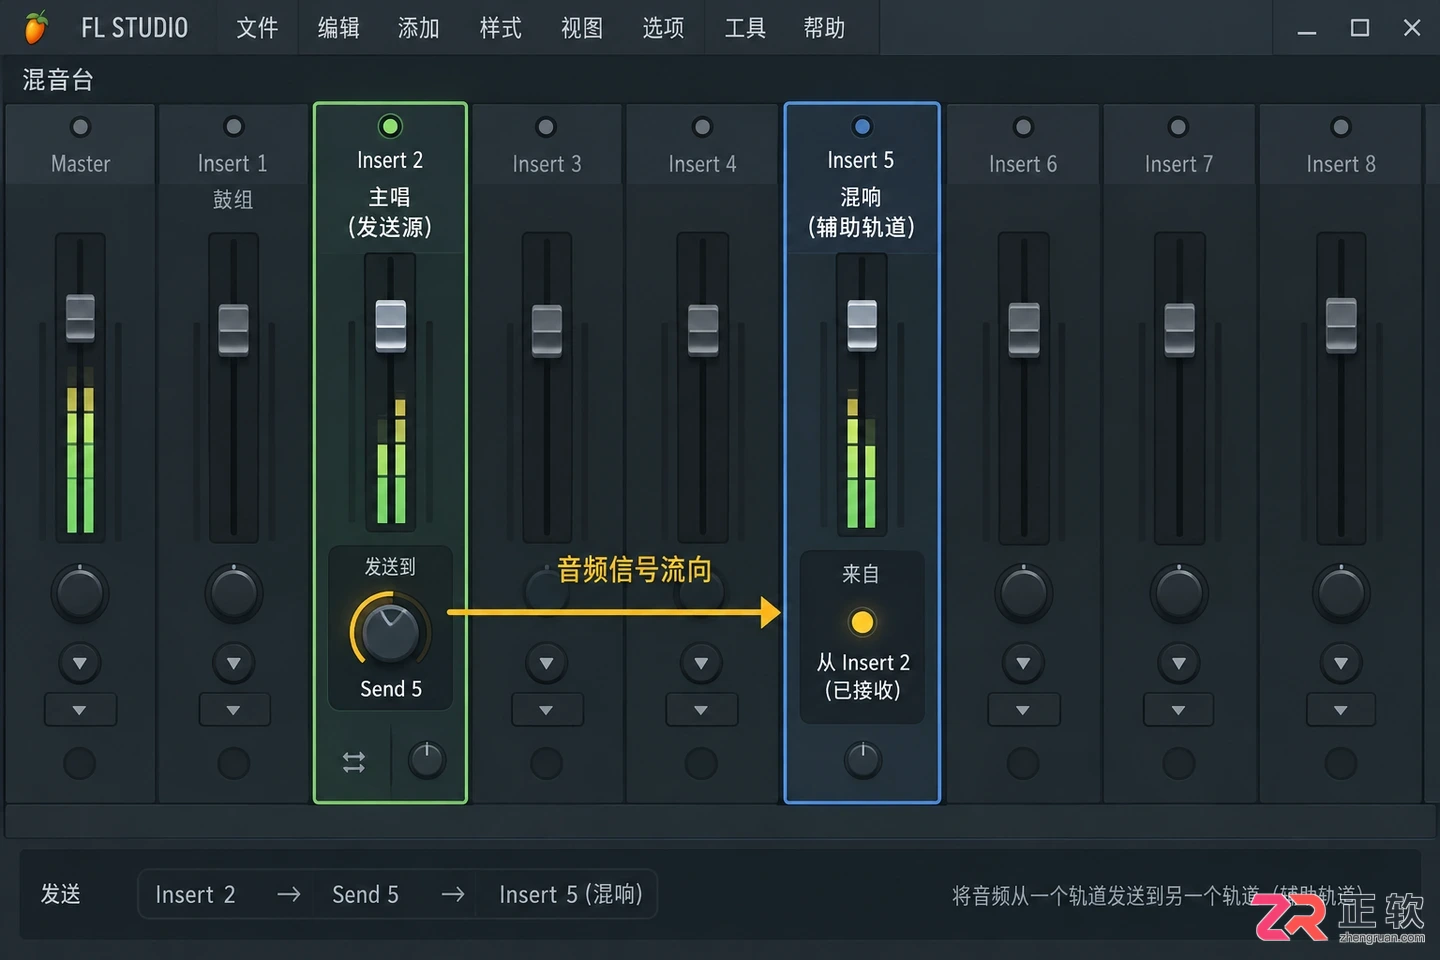Select the Insert 1 鼓组 track name

[x=233, y=200]
